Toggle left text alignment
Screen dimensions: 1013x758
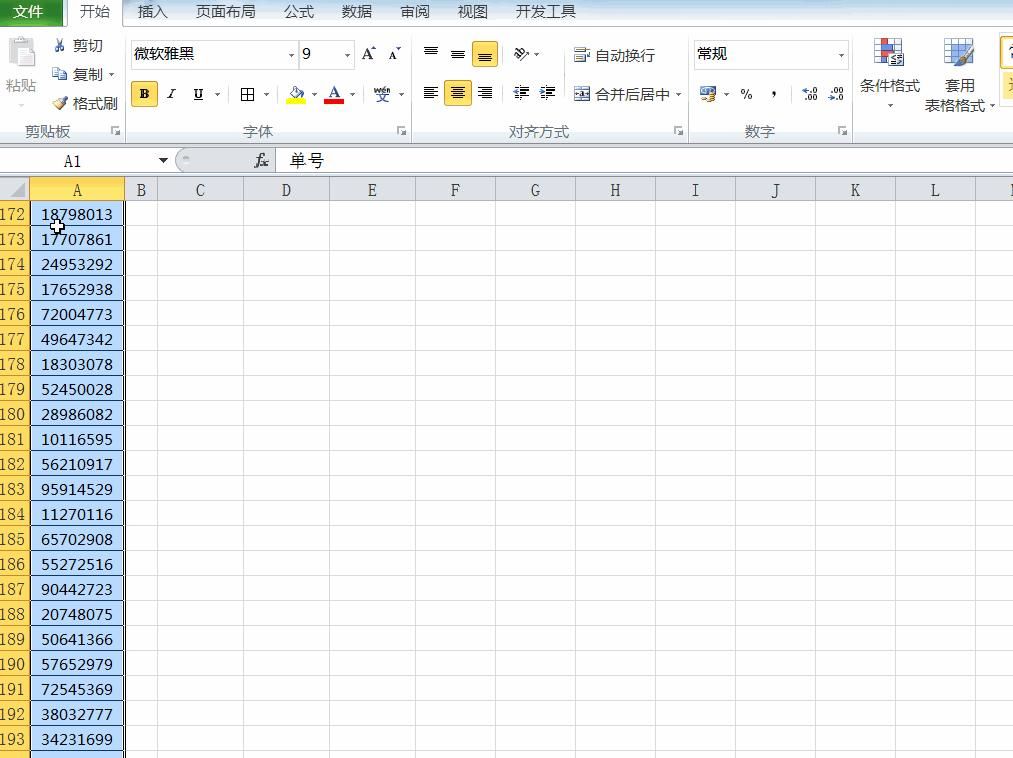coord(431,93)
